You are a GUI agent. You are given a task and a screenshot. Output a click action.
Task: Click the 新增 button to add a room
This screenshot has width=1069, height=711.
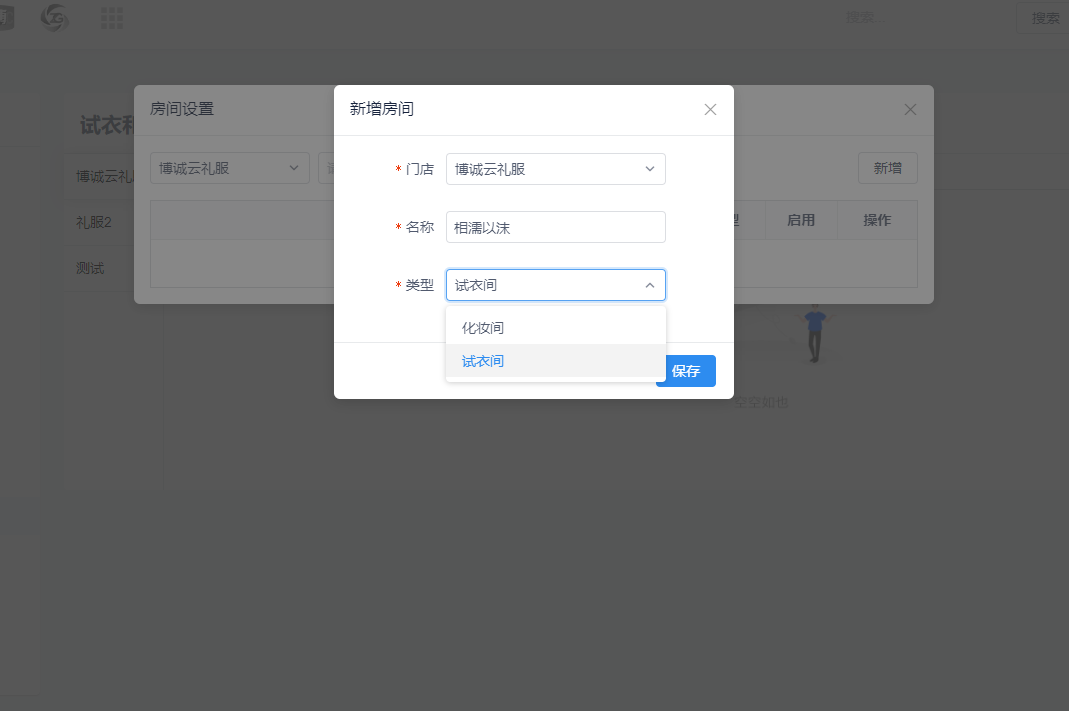pyautogui.click(x=887, y=167)
